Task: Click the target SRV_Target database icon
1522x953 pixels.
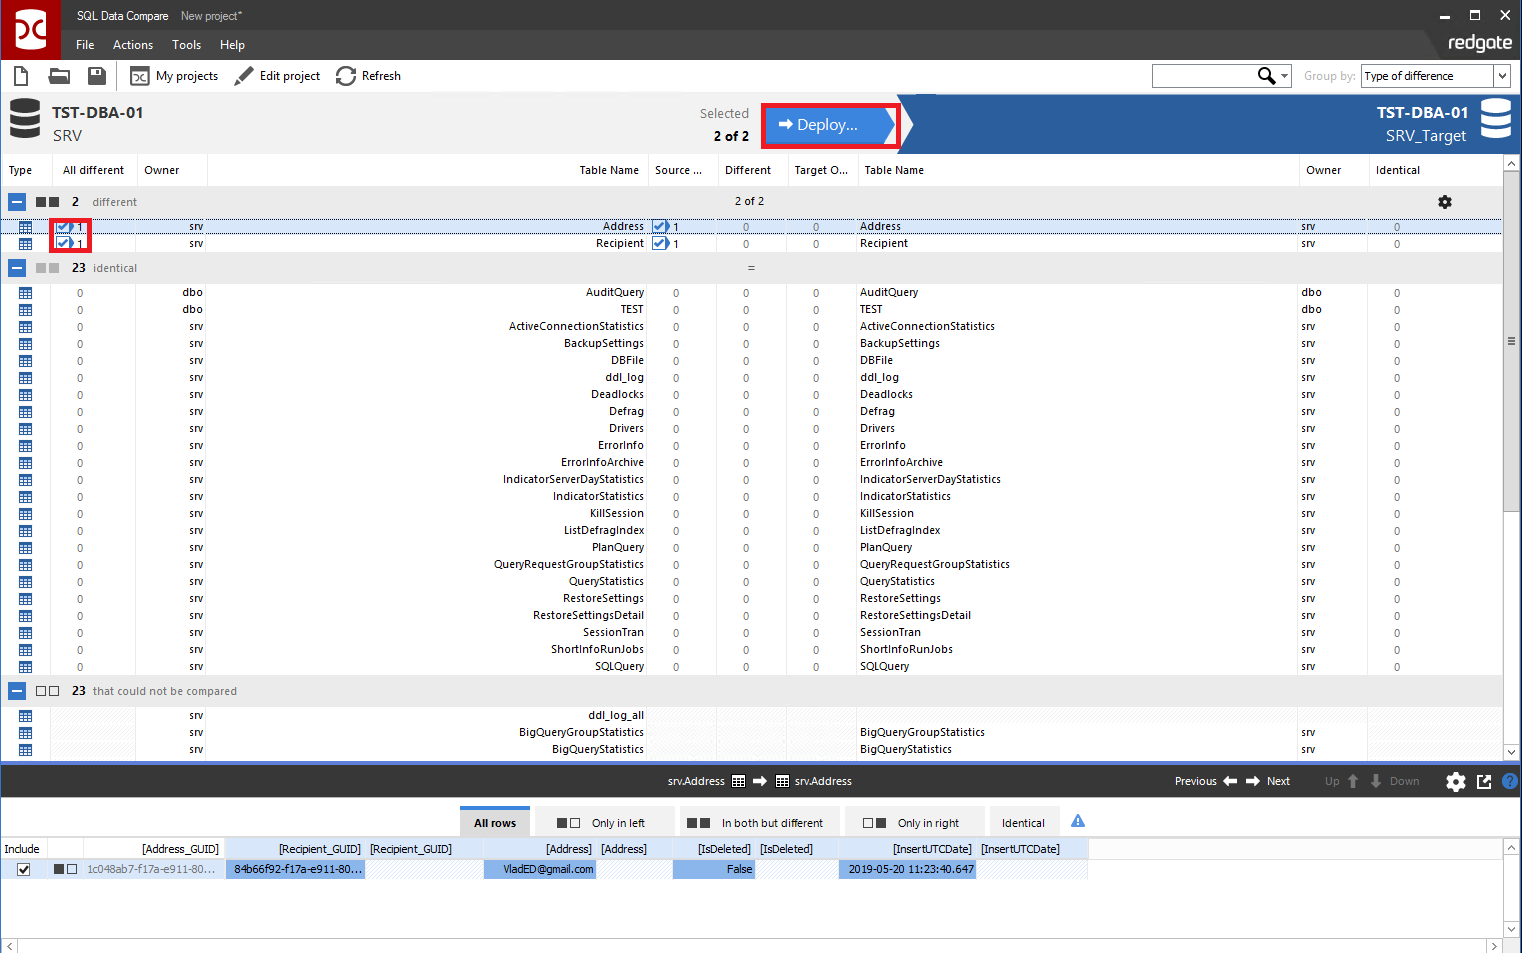Action: (x=1496, y=118)
